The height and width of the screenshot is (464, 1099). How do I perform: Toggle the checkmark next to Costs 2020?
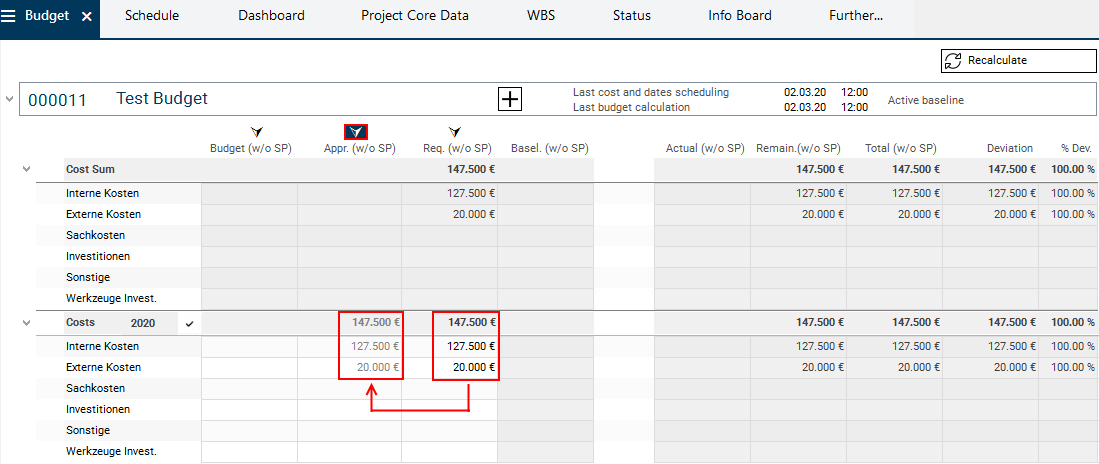pos(189,323)
